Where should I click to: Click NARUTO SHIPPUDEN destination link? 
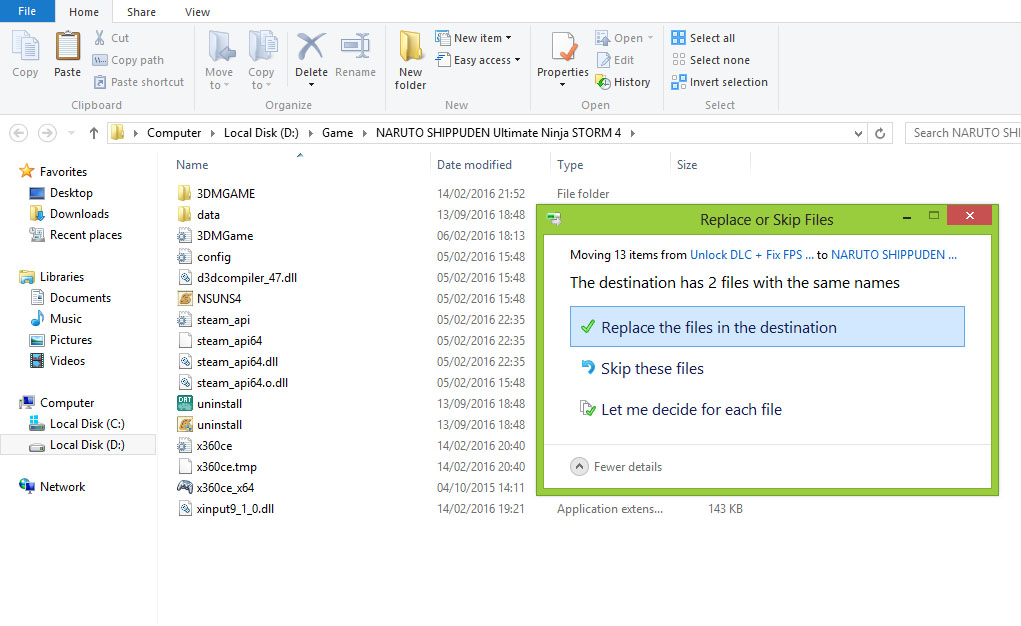tap(893, 255)
